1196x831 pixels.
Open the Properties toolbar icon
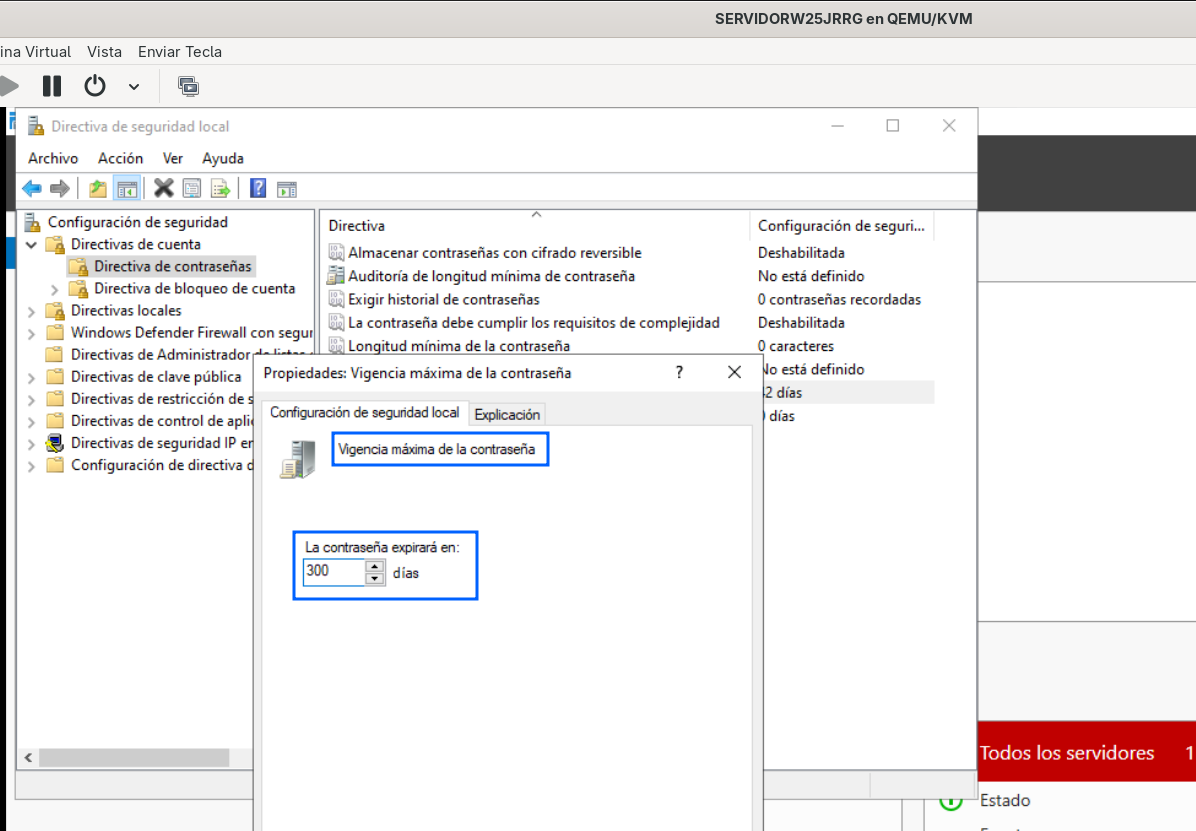[191, 188]
